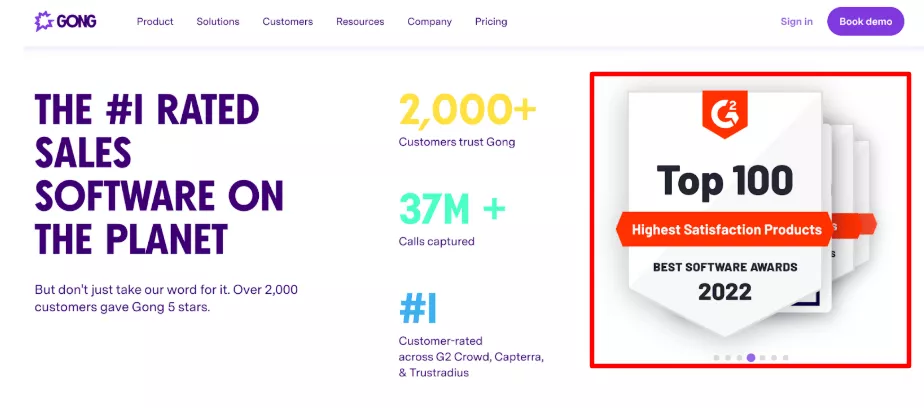Image resolution: width=924 pixels, height=408 pixels.
Task: Click the active purple carousel dot
Action: click(751, 357)
